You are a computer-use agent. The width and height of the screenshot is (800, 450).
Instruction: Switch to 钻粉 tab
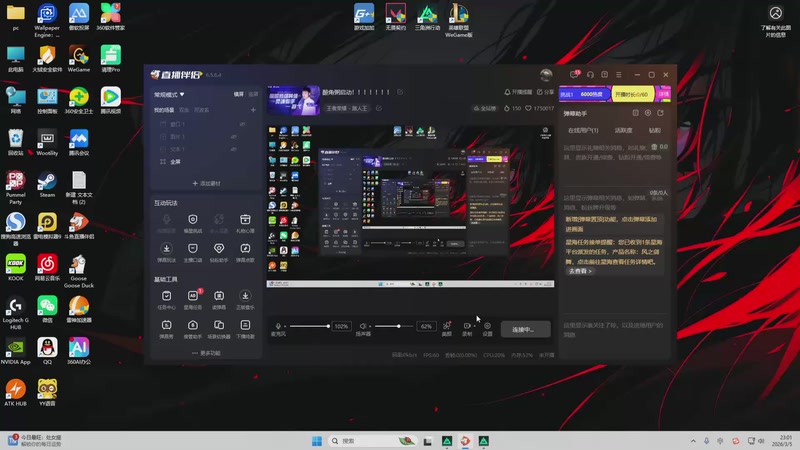[x=655, y=130]
